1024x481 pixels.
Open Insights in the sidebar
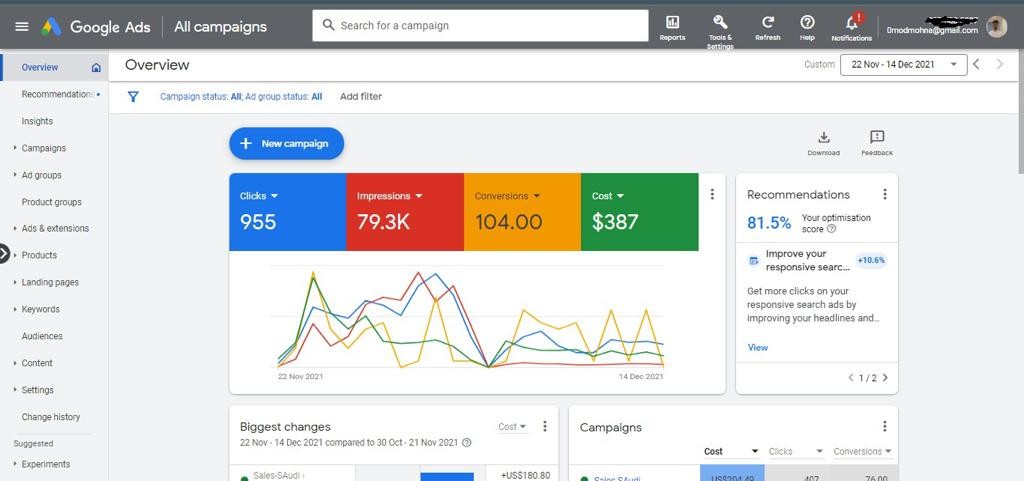37,121
